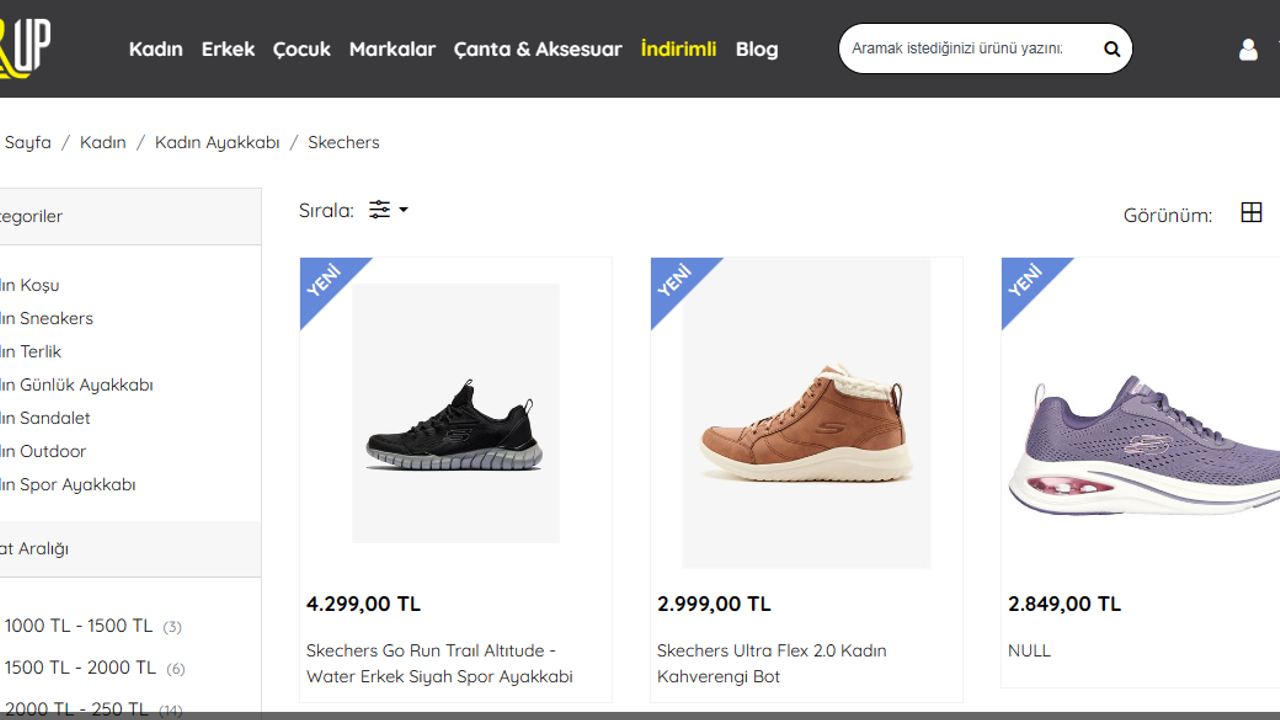The image size is (1280, 720).
Task: Go to the Blog page
Action: (x=757, y=49)
